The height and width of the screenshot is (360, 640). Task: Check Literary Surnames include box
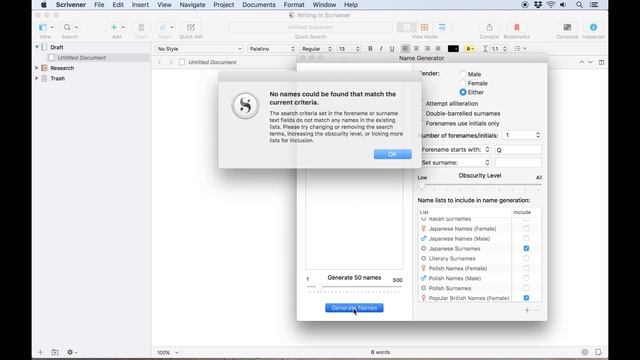pos(526,258)
